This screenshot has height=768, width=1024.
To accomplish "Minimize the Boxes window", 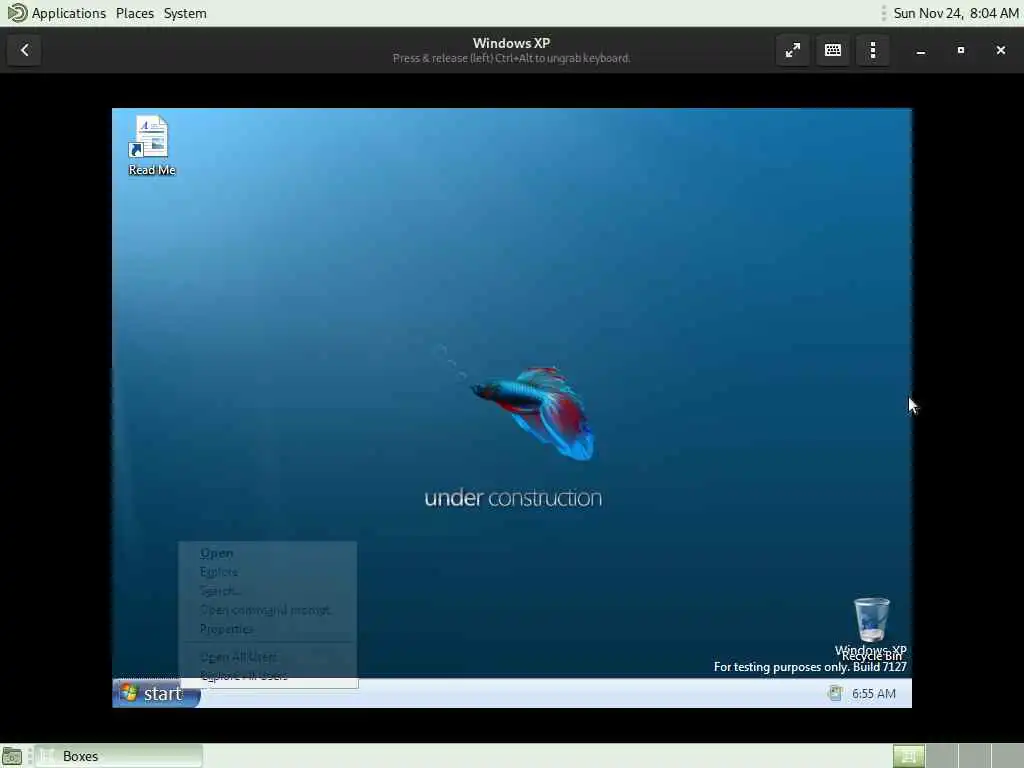I will click(x=921, y=50).
